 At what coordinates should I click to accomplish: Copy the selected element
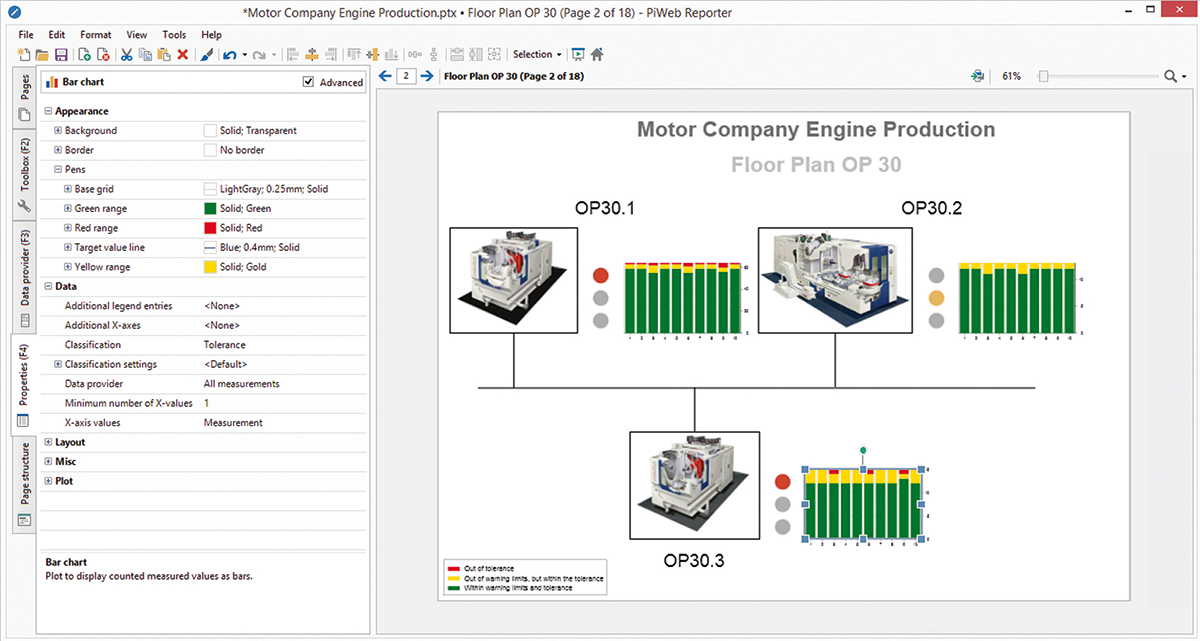tap(146, 55)
